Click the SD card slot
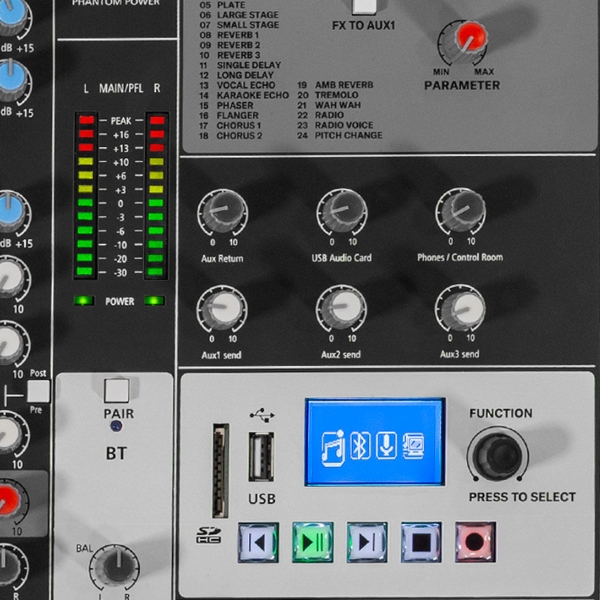600x600 pixels. tap(221, 471)
